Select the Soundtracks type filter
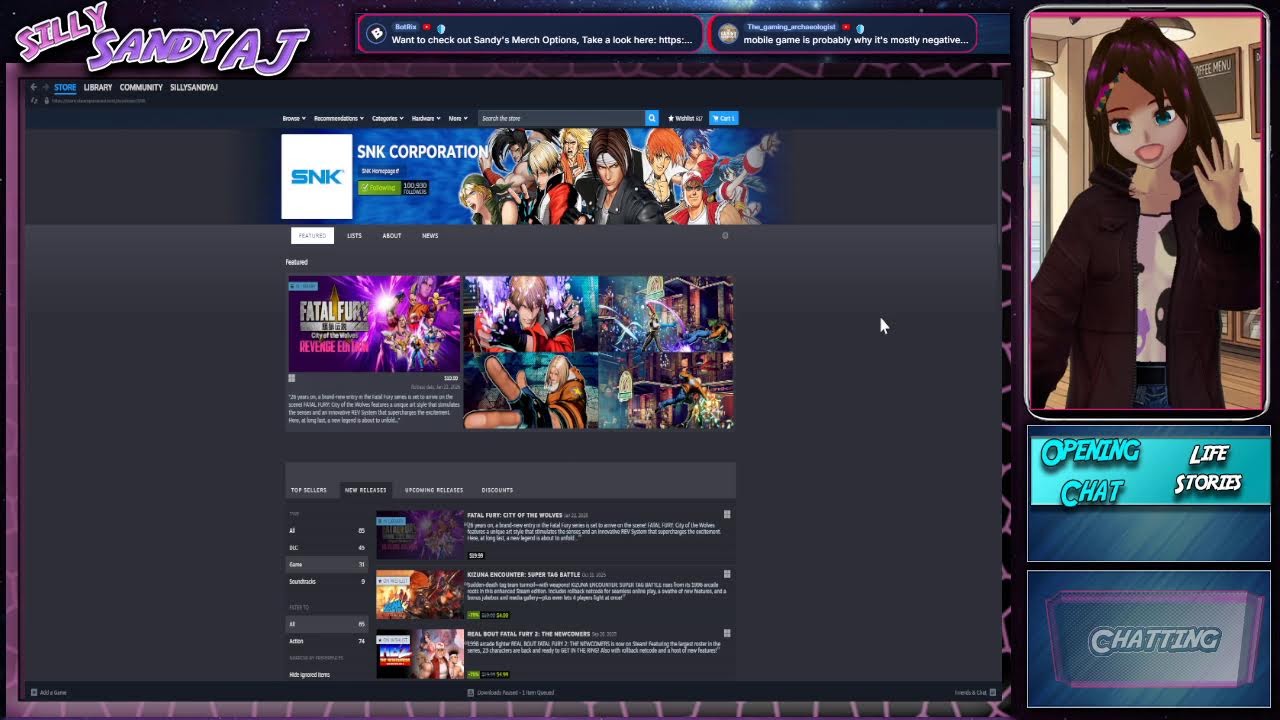1280x720 pixels. (328, 582)
